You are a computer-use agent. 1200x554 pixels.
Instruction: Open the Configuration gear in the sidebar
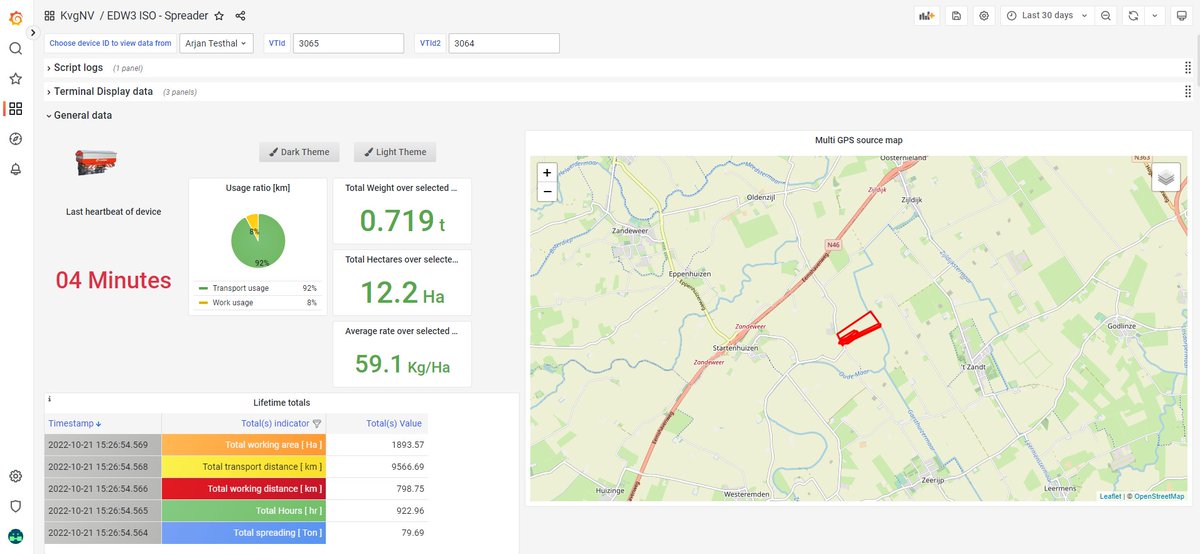pyautogui.click(x=15, y=476)
